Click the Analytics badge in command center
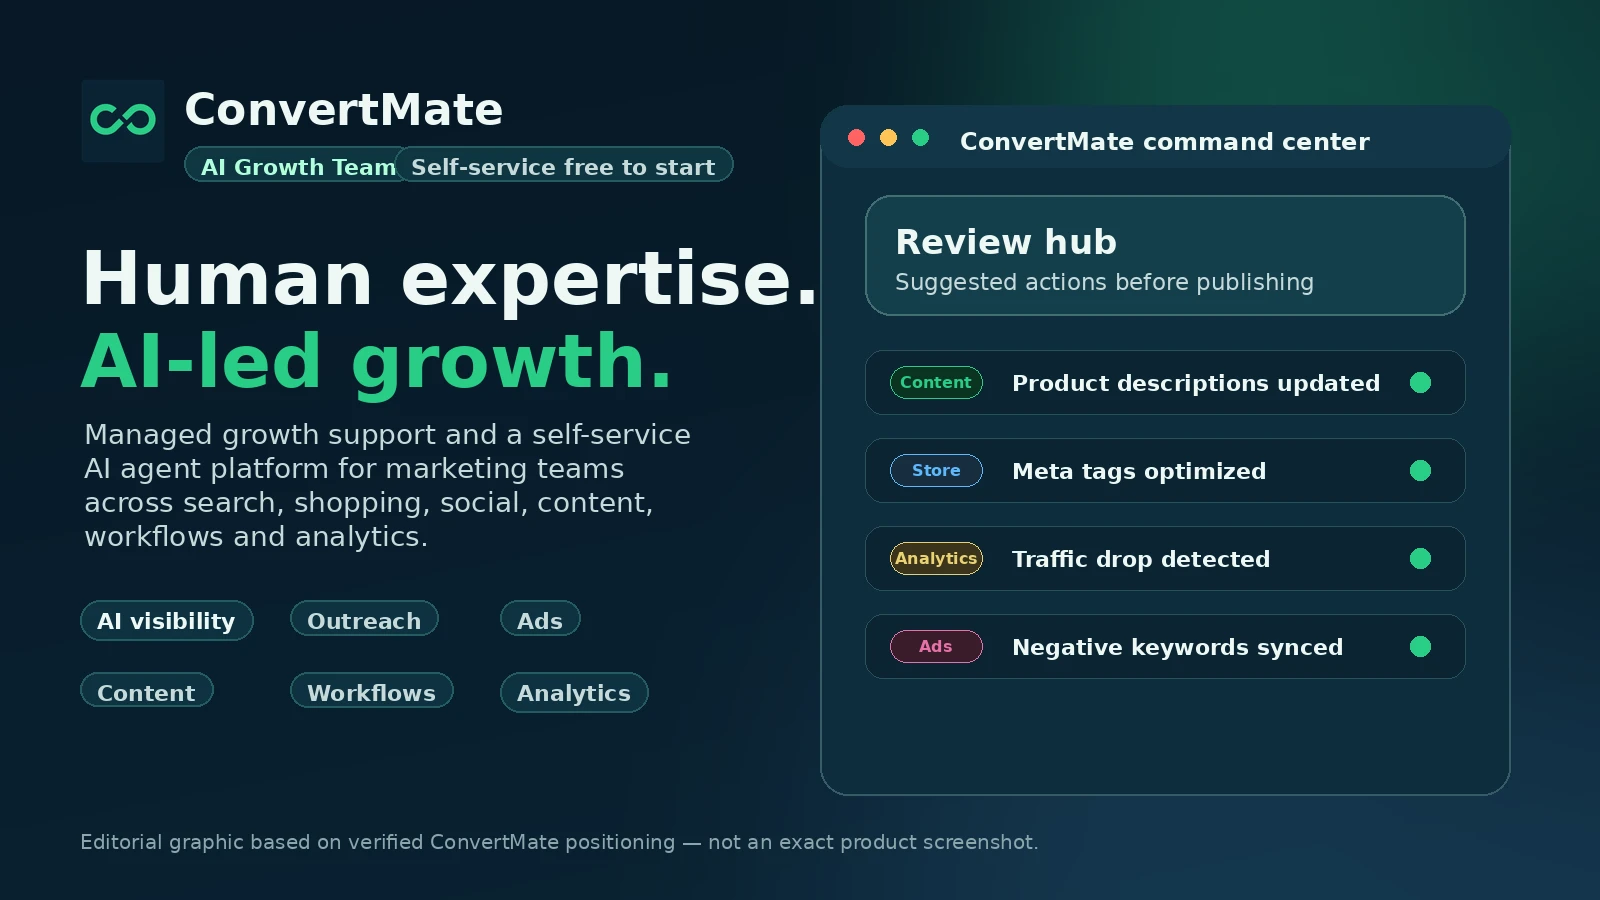This screenshot has height=900, width=1600. coord(936,558)
